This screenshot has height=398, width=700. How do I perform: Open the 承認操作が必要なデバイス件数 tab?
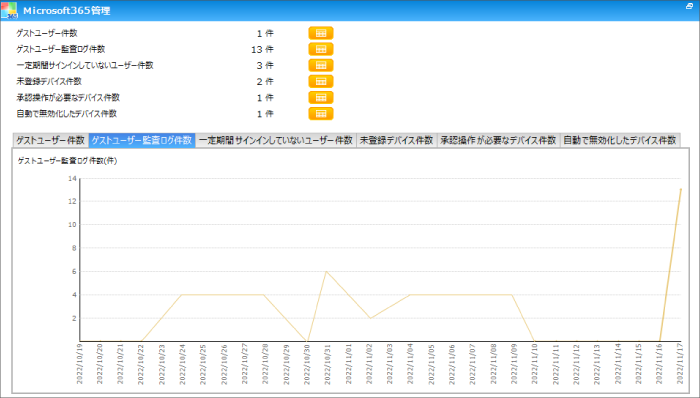click(498, 140)
